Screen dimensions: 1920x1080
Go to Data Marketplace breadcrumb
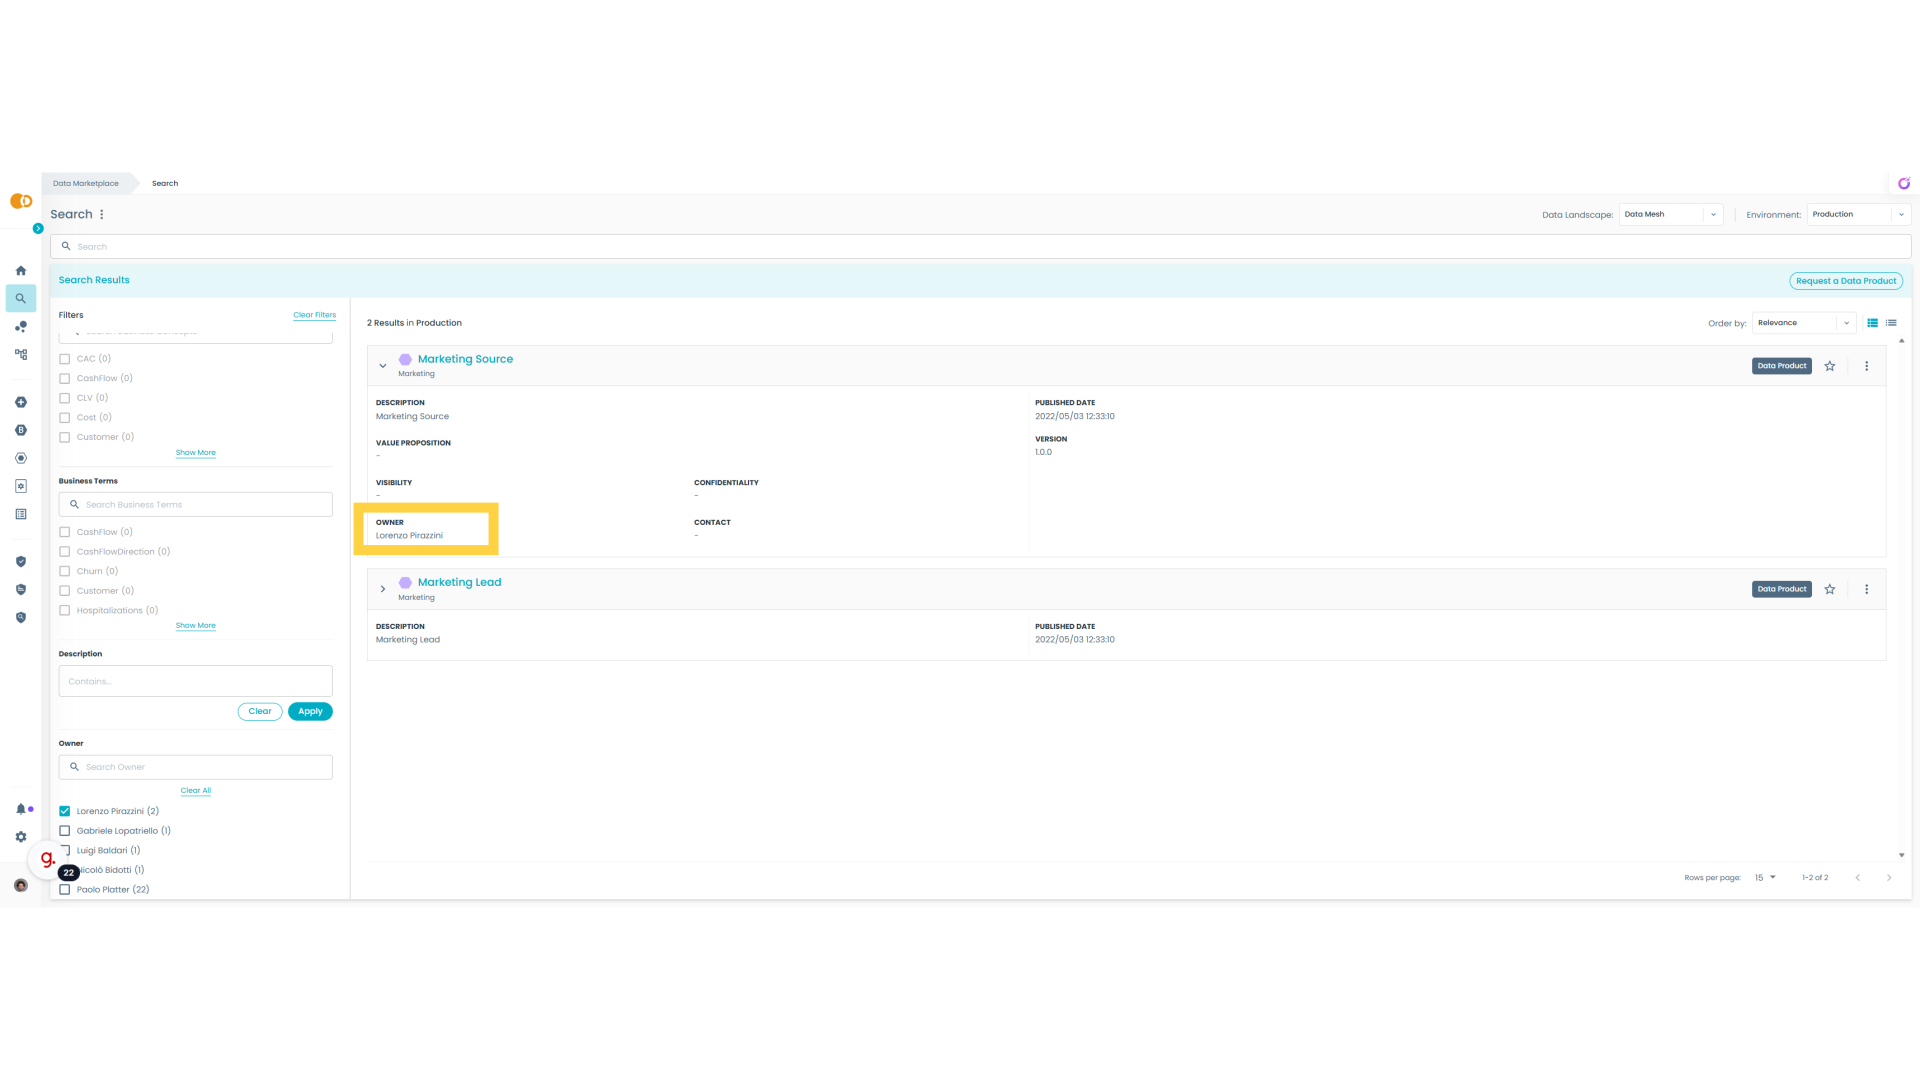coord(86,183)
